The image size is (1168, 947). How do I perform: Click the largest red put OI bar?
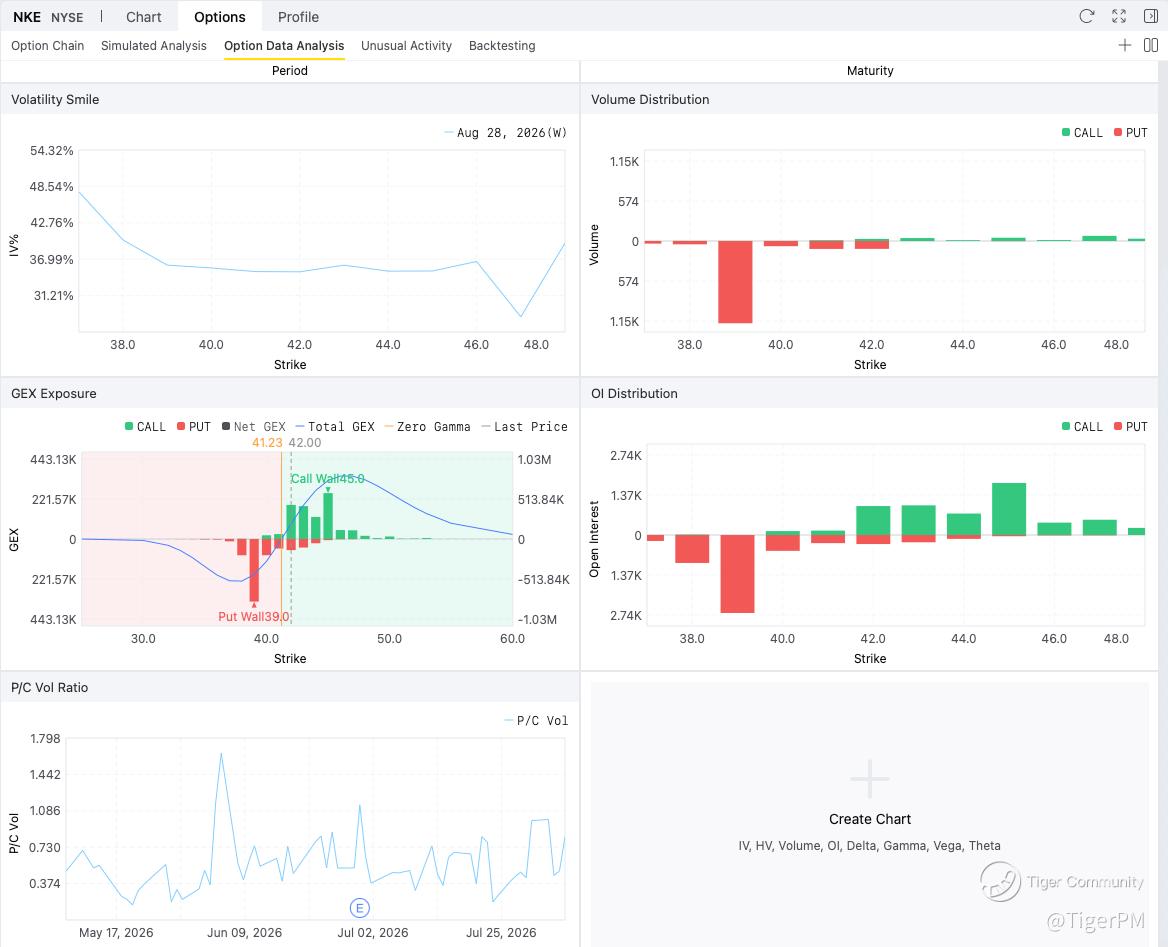click(x=737, y=574)
